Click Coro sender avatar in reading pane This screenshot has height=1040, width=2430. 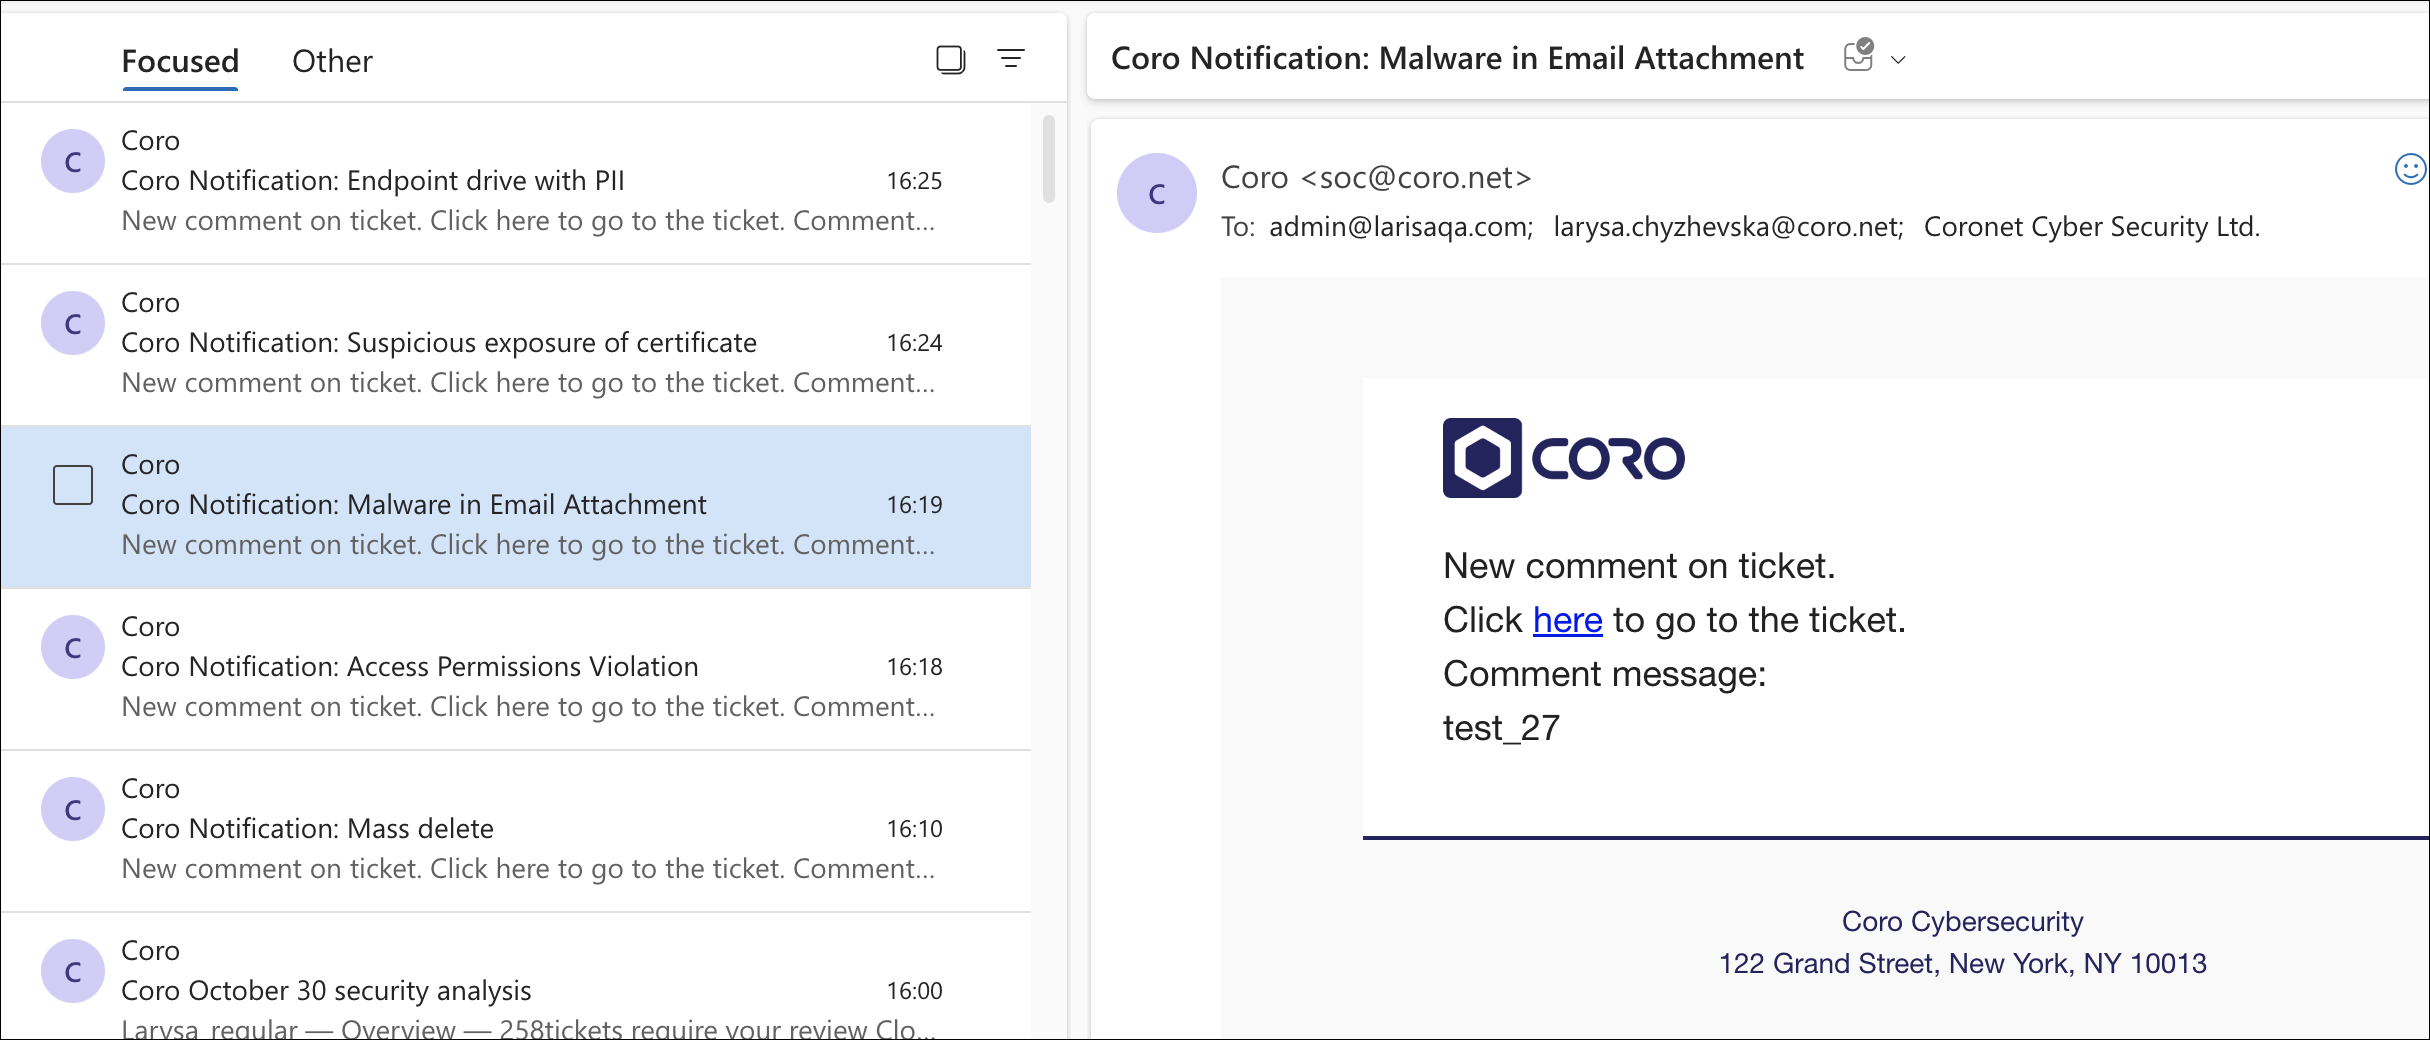(1157, 193)
